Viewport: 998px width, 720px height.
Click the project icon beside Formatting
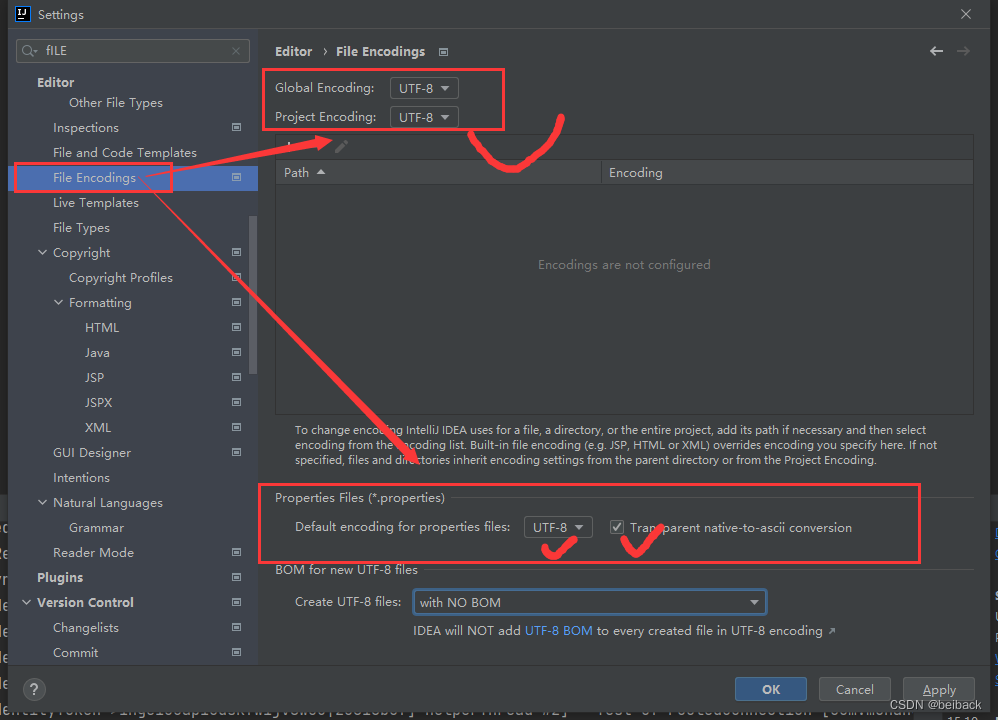pyautogui.click(x=236, y=302)
